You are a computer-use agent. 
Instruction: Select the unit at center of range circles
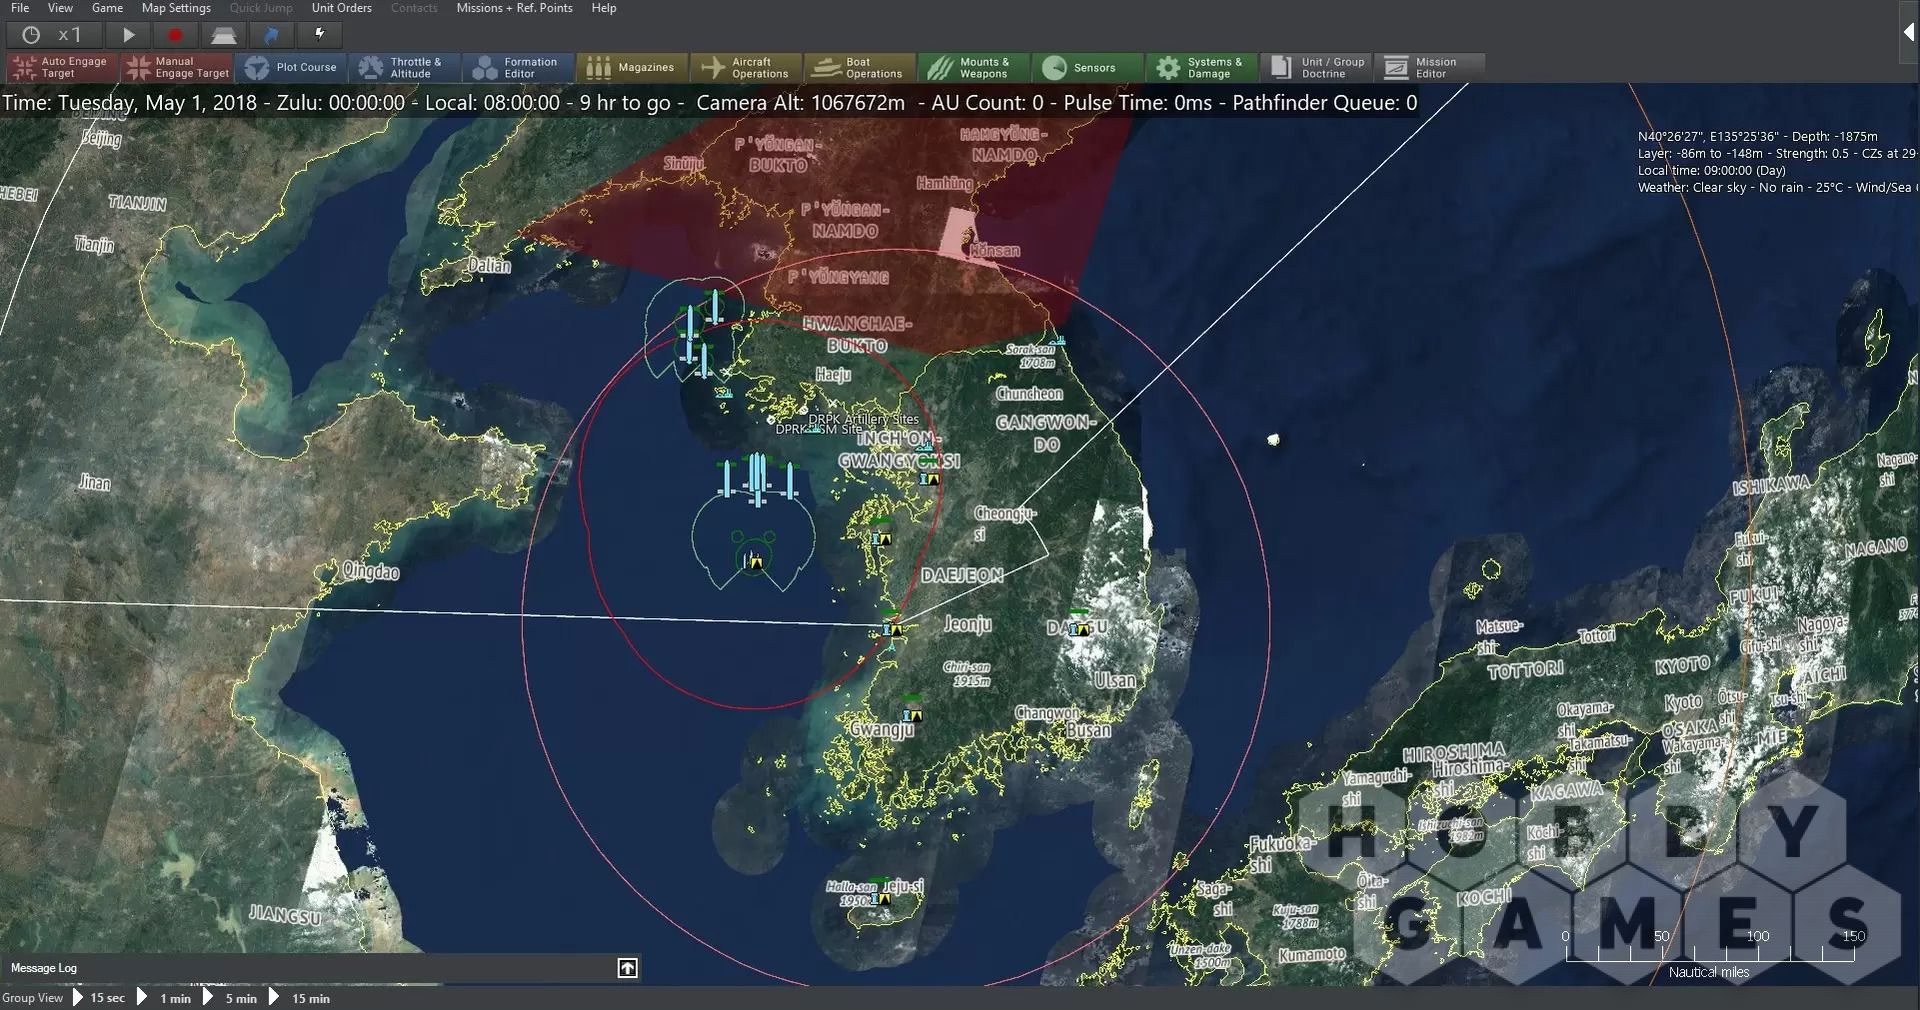tap(893, 630)
